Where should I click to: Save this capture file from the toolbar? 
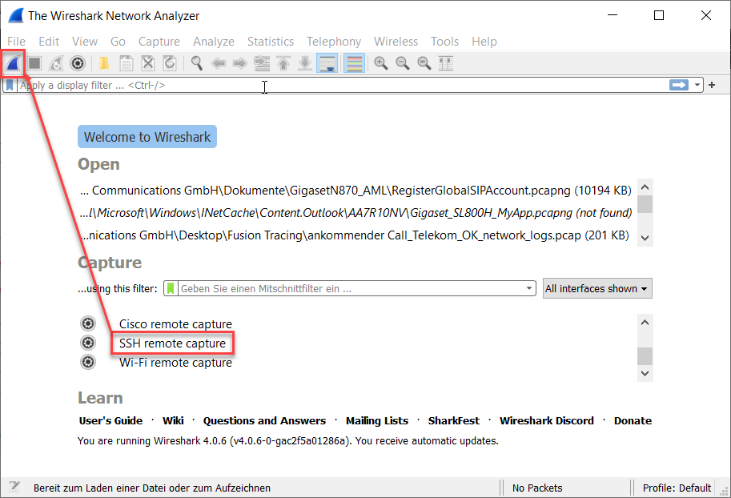126,63
